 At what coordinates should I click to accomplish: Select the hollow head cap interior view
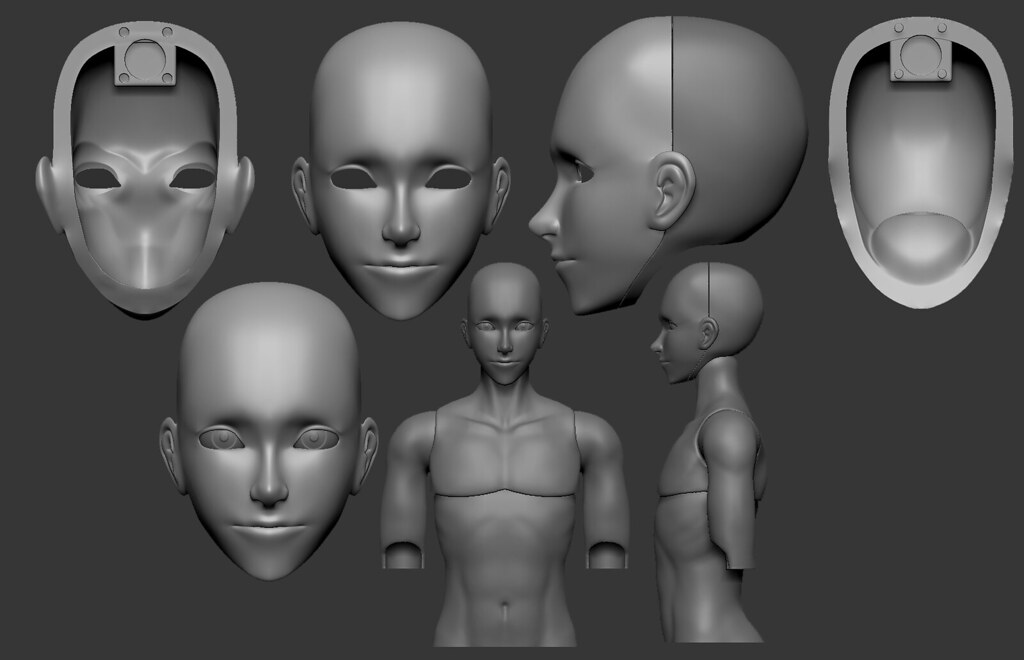click(x=921, y=163)
